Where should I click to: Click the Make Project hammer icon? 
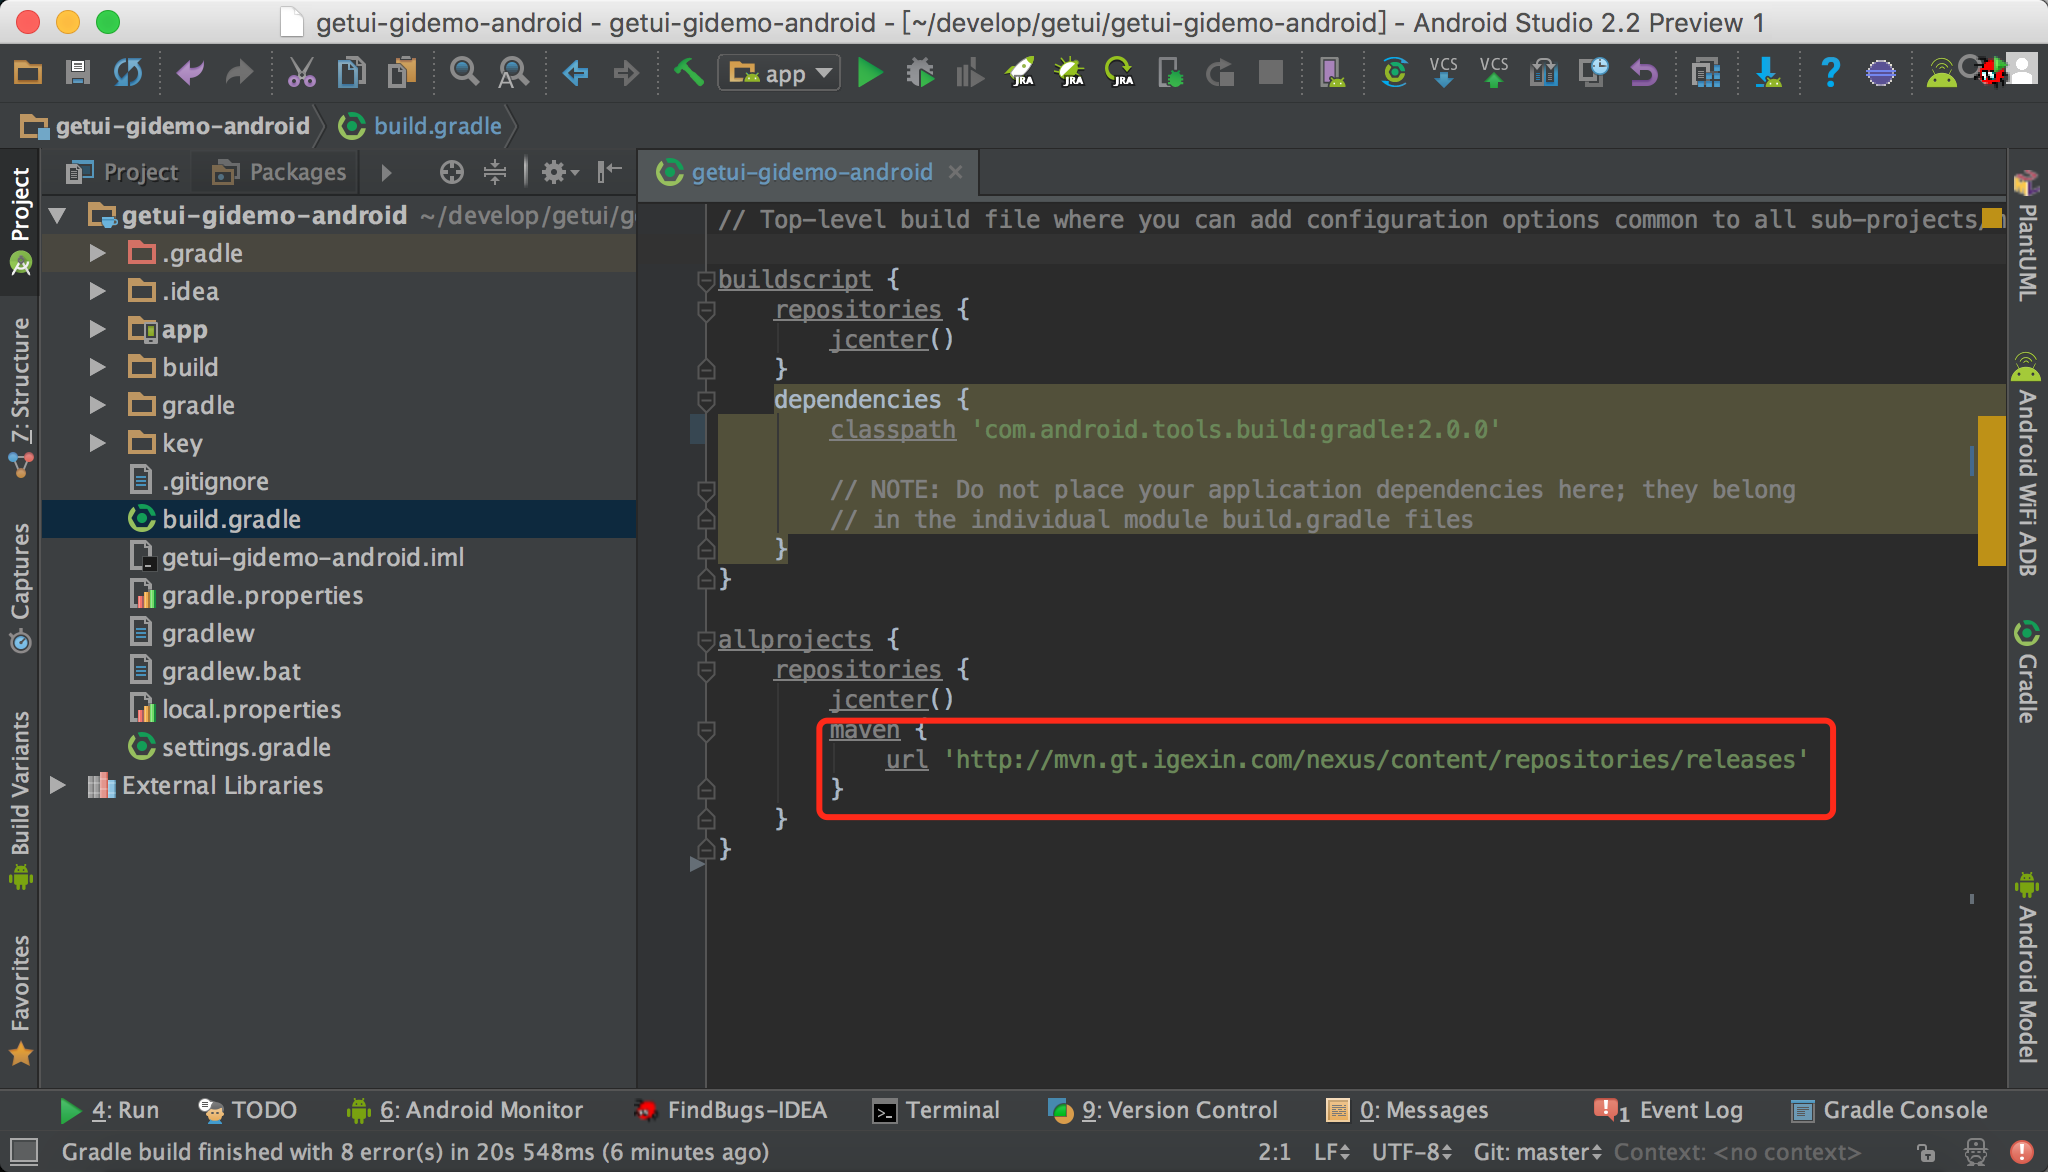coord(688,73)
